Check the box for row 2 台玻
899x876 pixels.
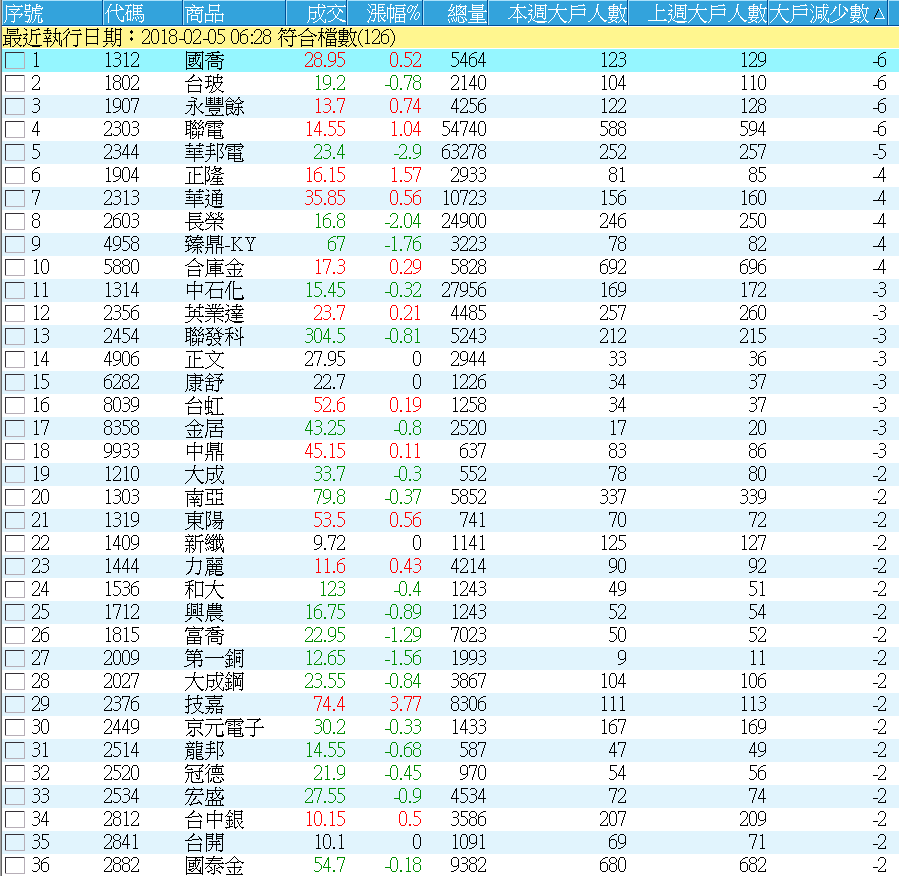(15, 83)
